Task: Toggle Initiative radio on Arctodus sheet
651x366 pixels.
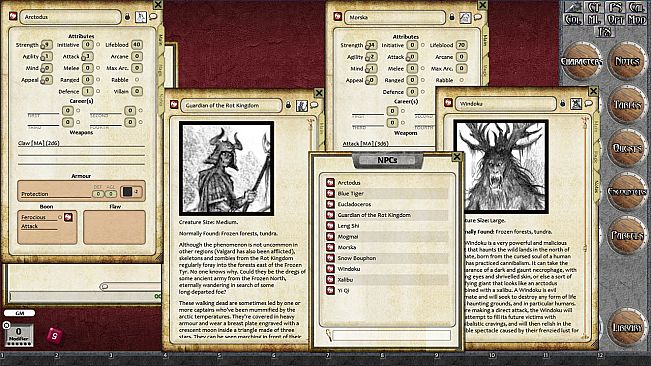Action: (x=98, y=44)
